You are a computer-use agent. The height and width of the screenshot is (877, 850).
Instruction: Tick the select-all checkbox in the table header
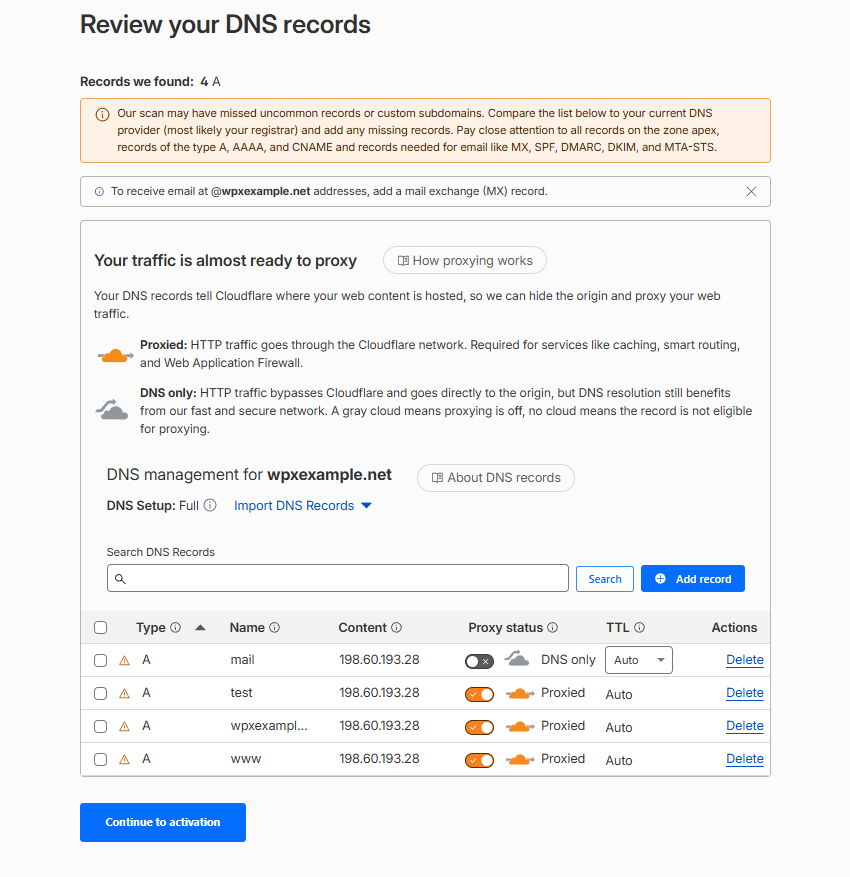101,628
